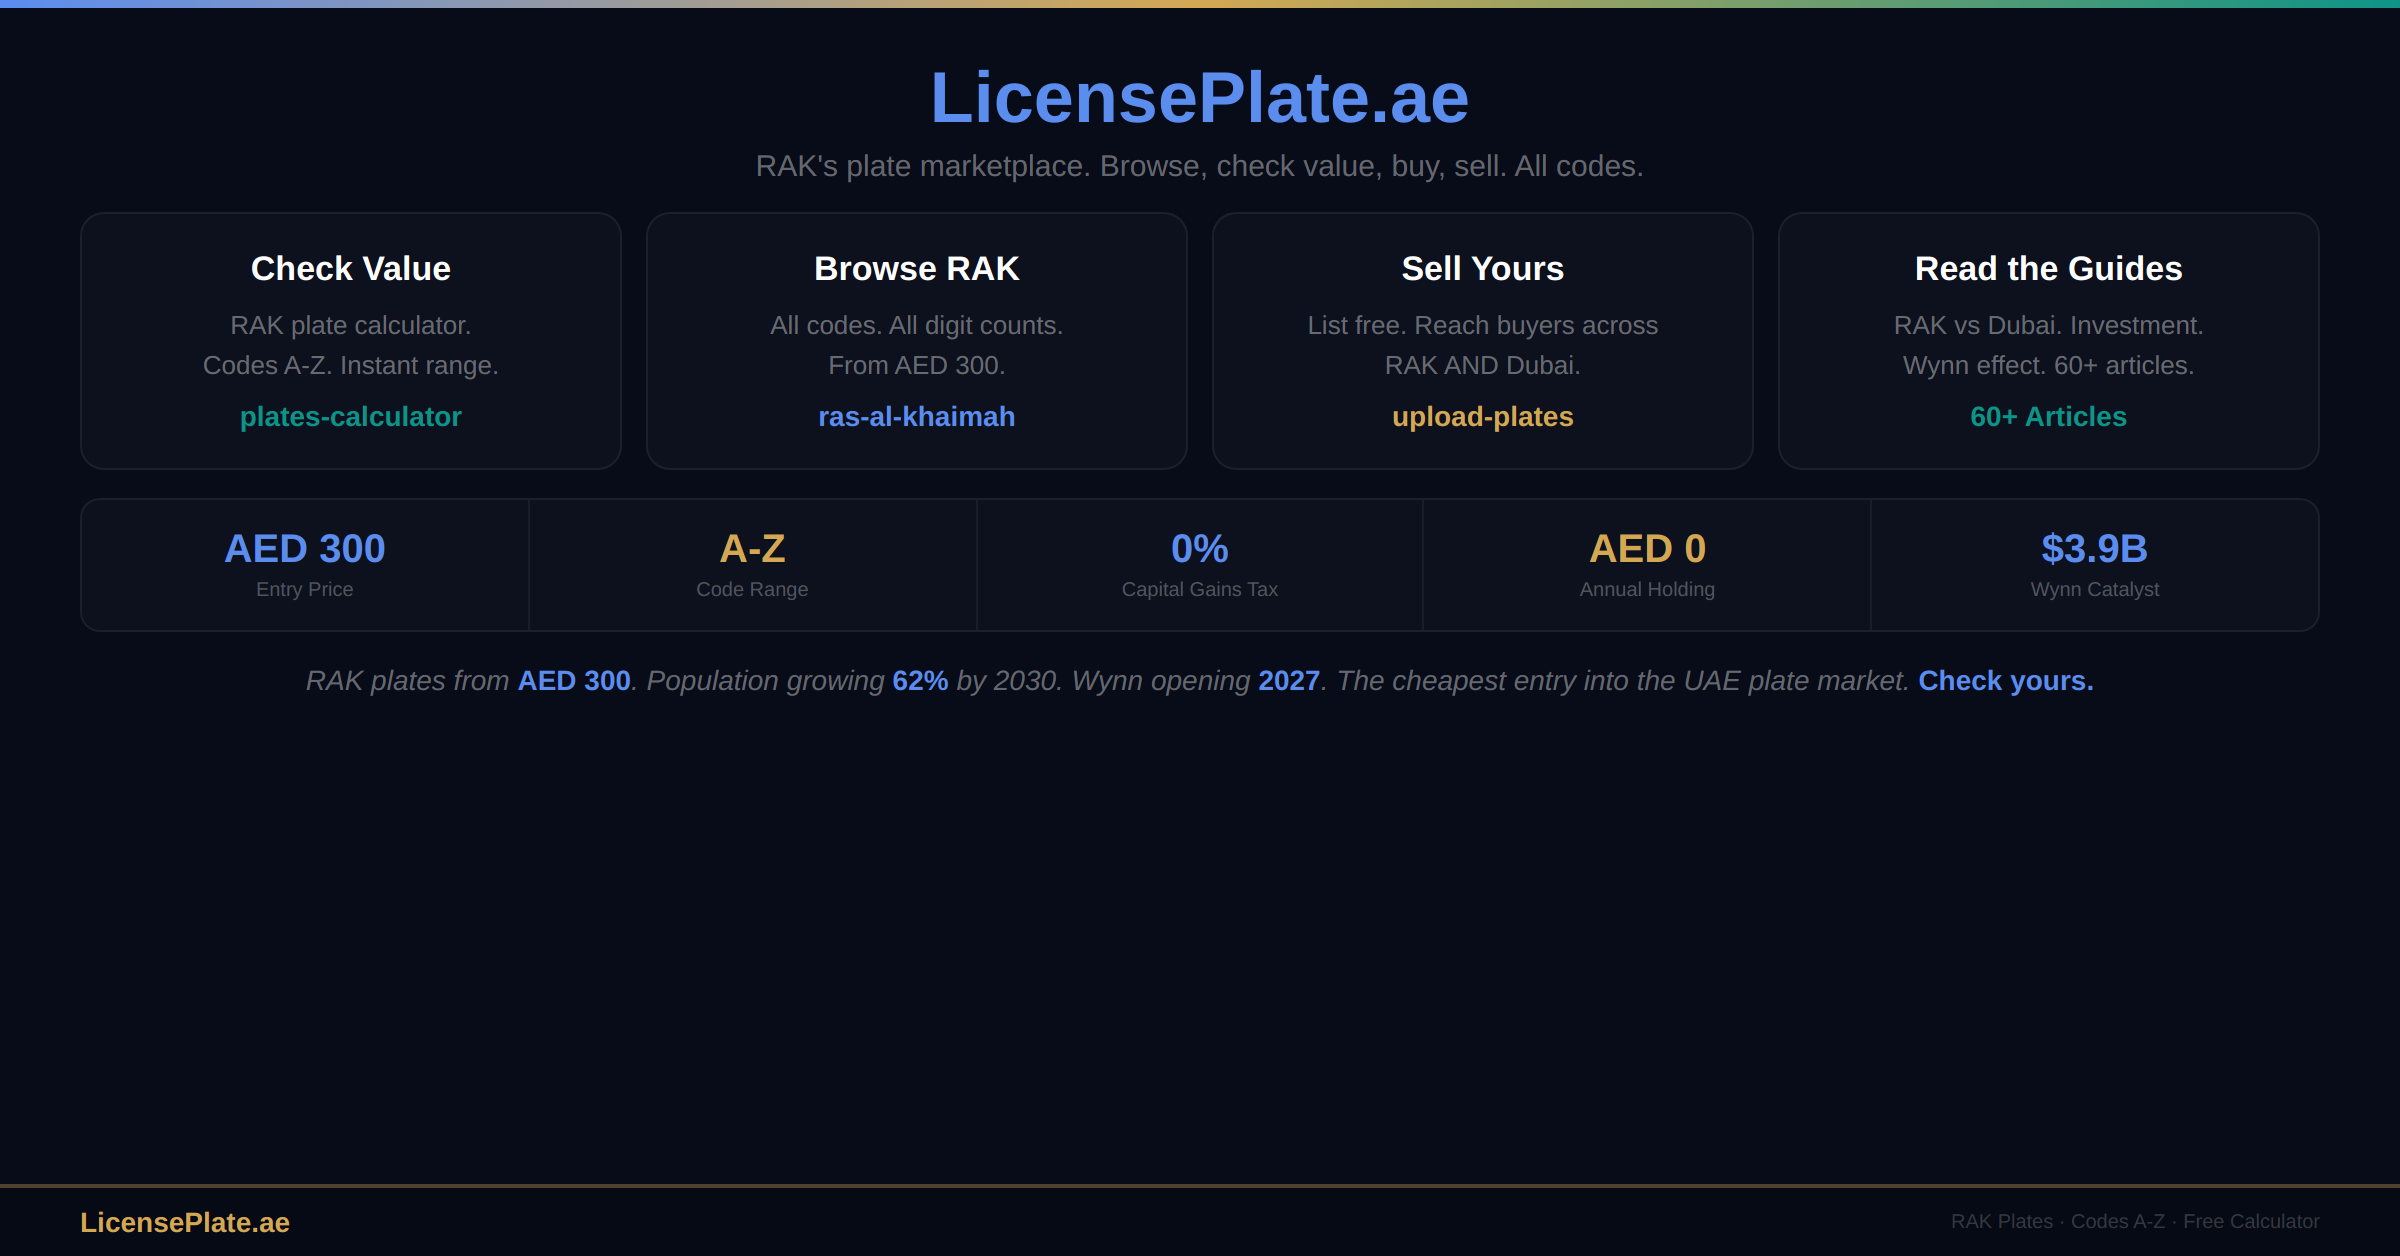The height and width of the screenshot is (1256, 2400).
Task: Click the footer 'Free Calculator' text
Action: pos(2251,1222)
